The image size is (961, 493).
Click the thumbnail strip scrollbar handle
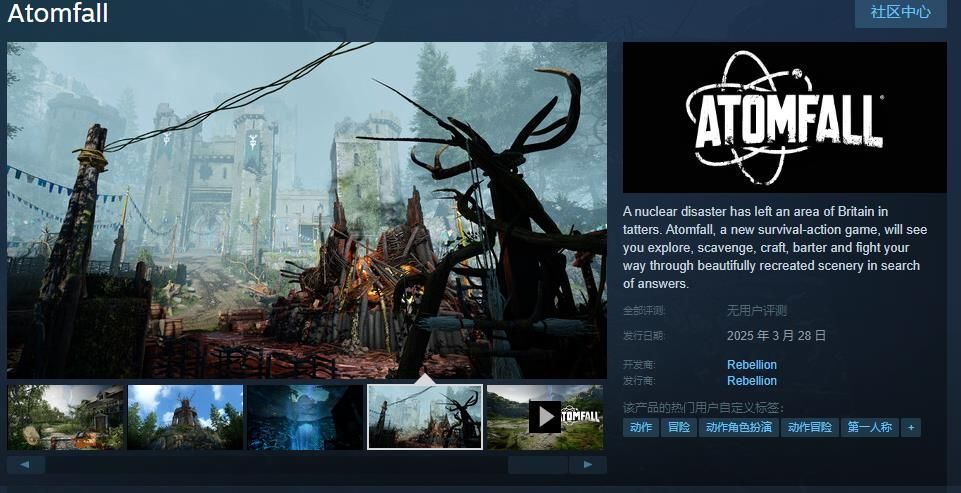538,465
